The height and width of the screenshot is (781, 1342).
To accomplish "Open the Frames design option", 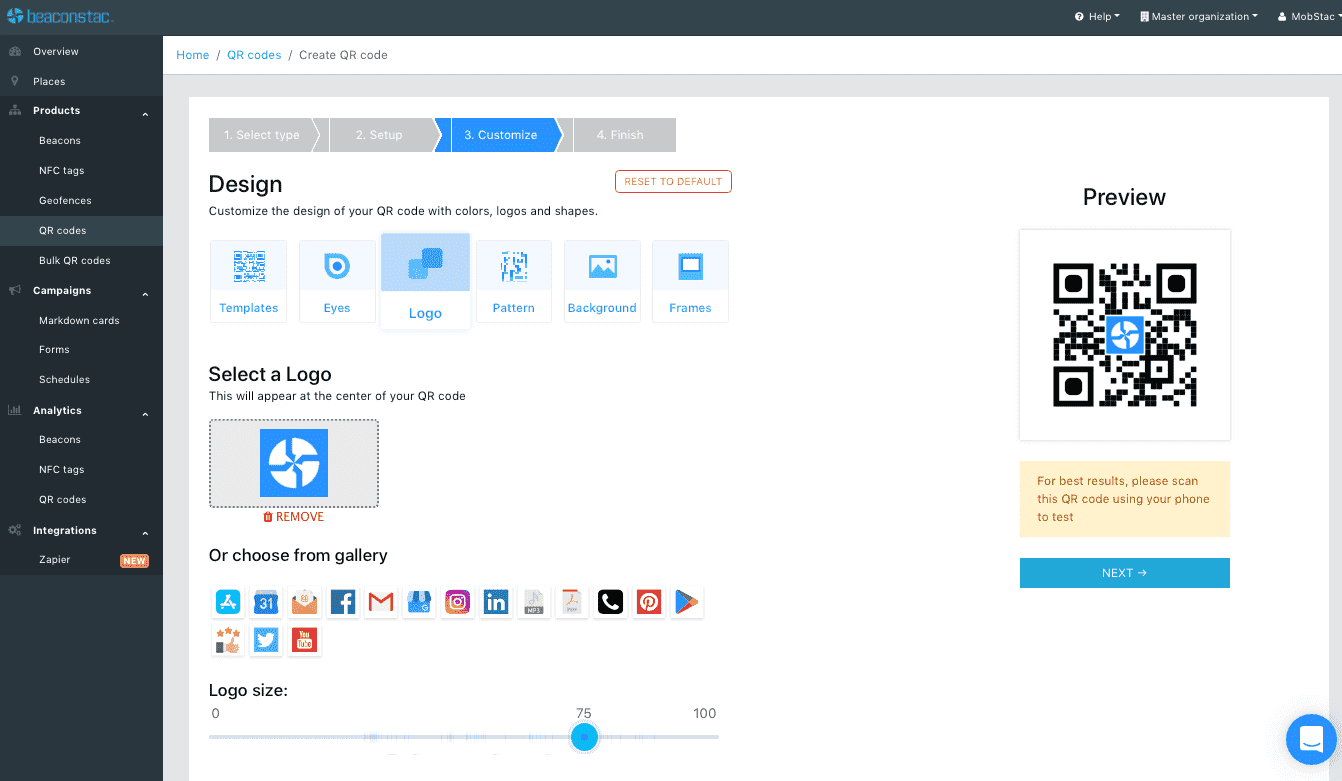I will click(x=690, y=281).
